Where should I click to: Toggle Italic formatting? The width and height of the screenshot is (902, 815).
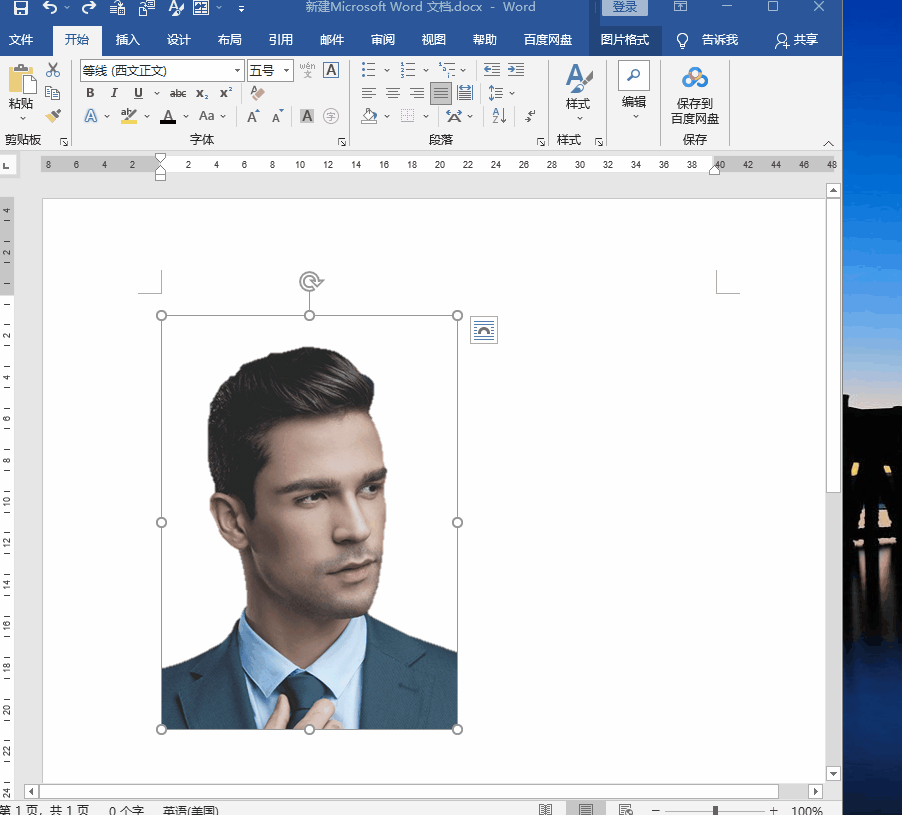tap(114, 93)
